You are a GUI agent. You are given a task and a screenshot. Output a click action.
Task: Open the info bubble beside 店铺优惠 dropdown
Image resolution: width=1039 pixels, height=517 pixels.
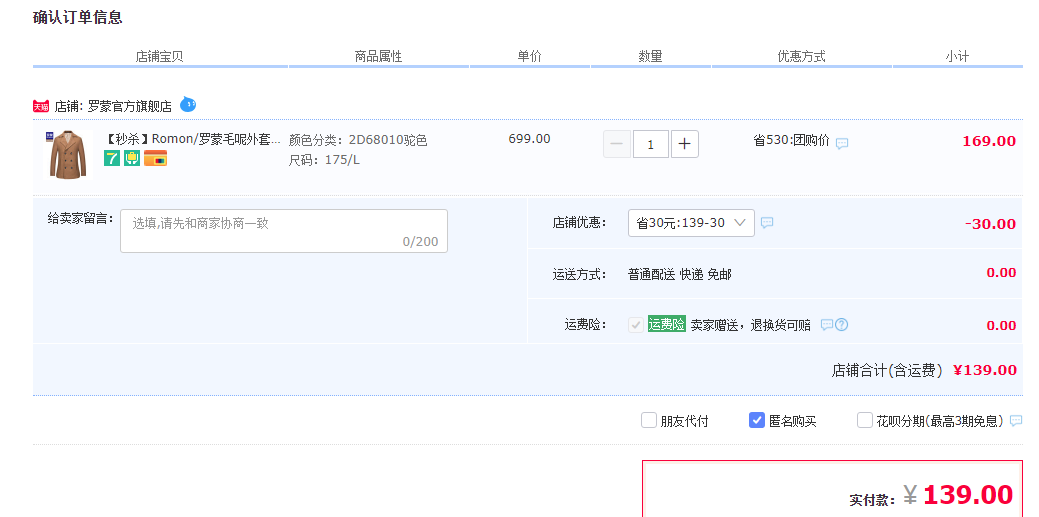(767, 223)
